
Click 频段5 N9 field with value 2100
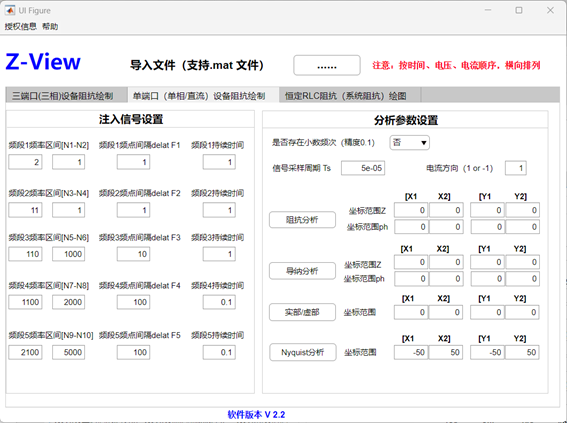coord(25,352)
